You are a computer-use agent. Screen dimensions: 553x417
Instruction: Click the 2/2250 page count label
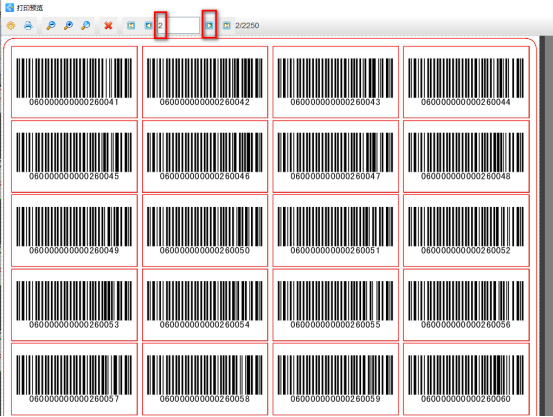[247, 25]
